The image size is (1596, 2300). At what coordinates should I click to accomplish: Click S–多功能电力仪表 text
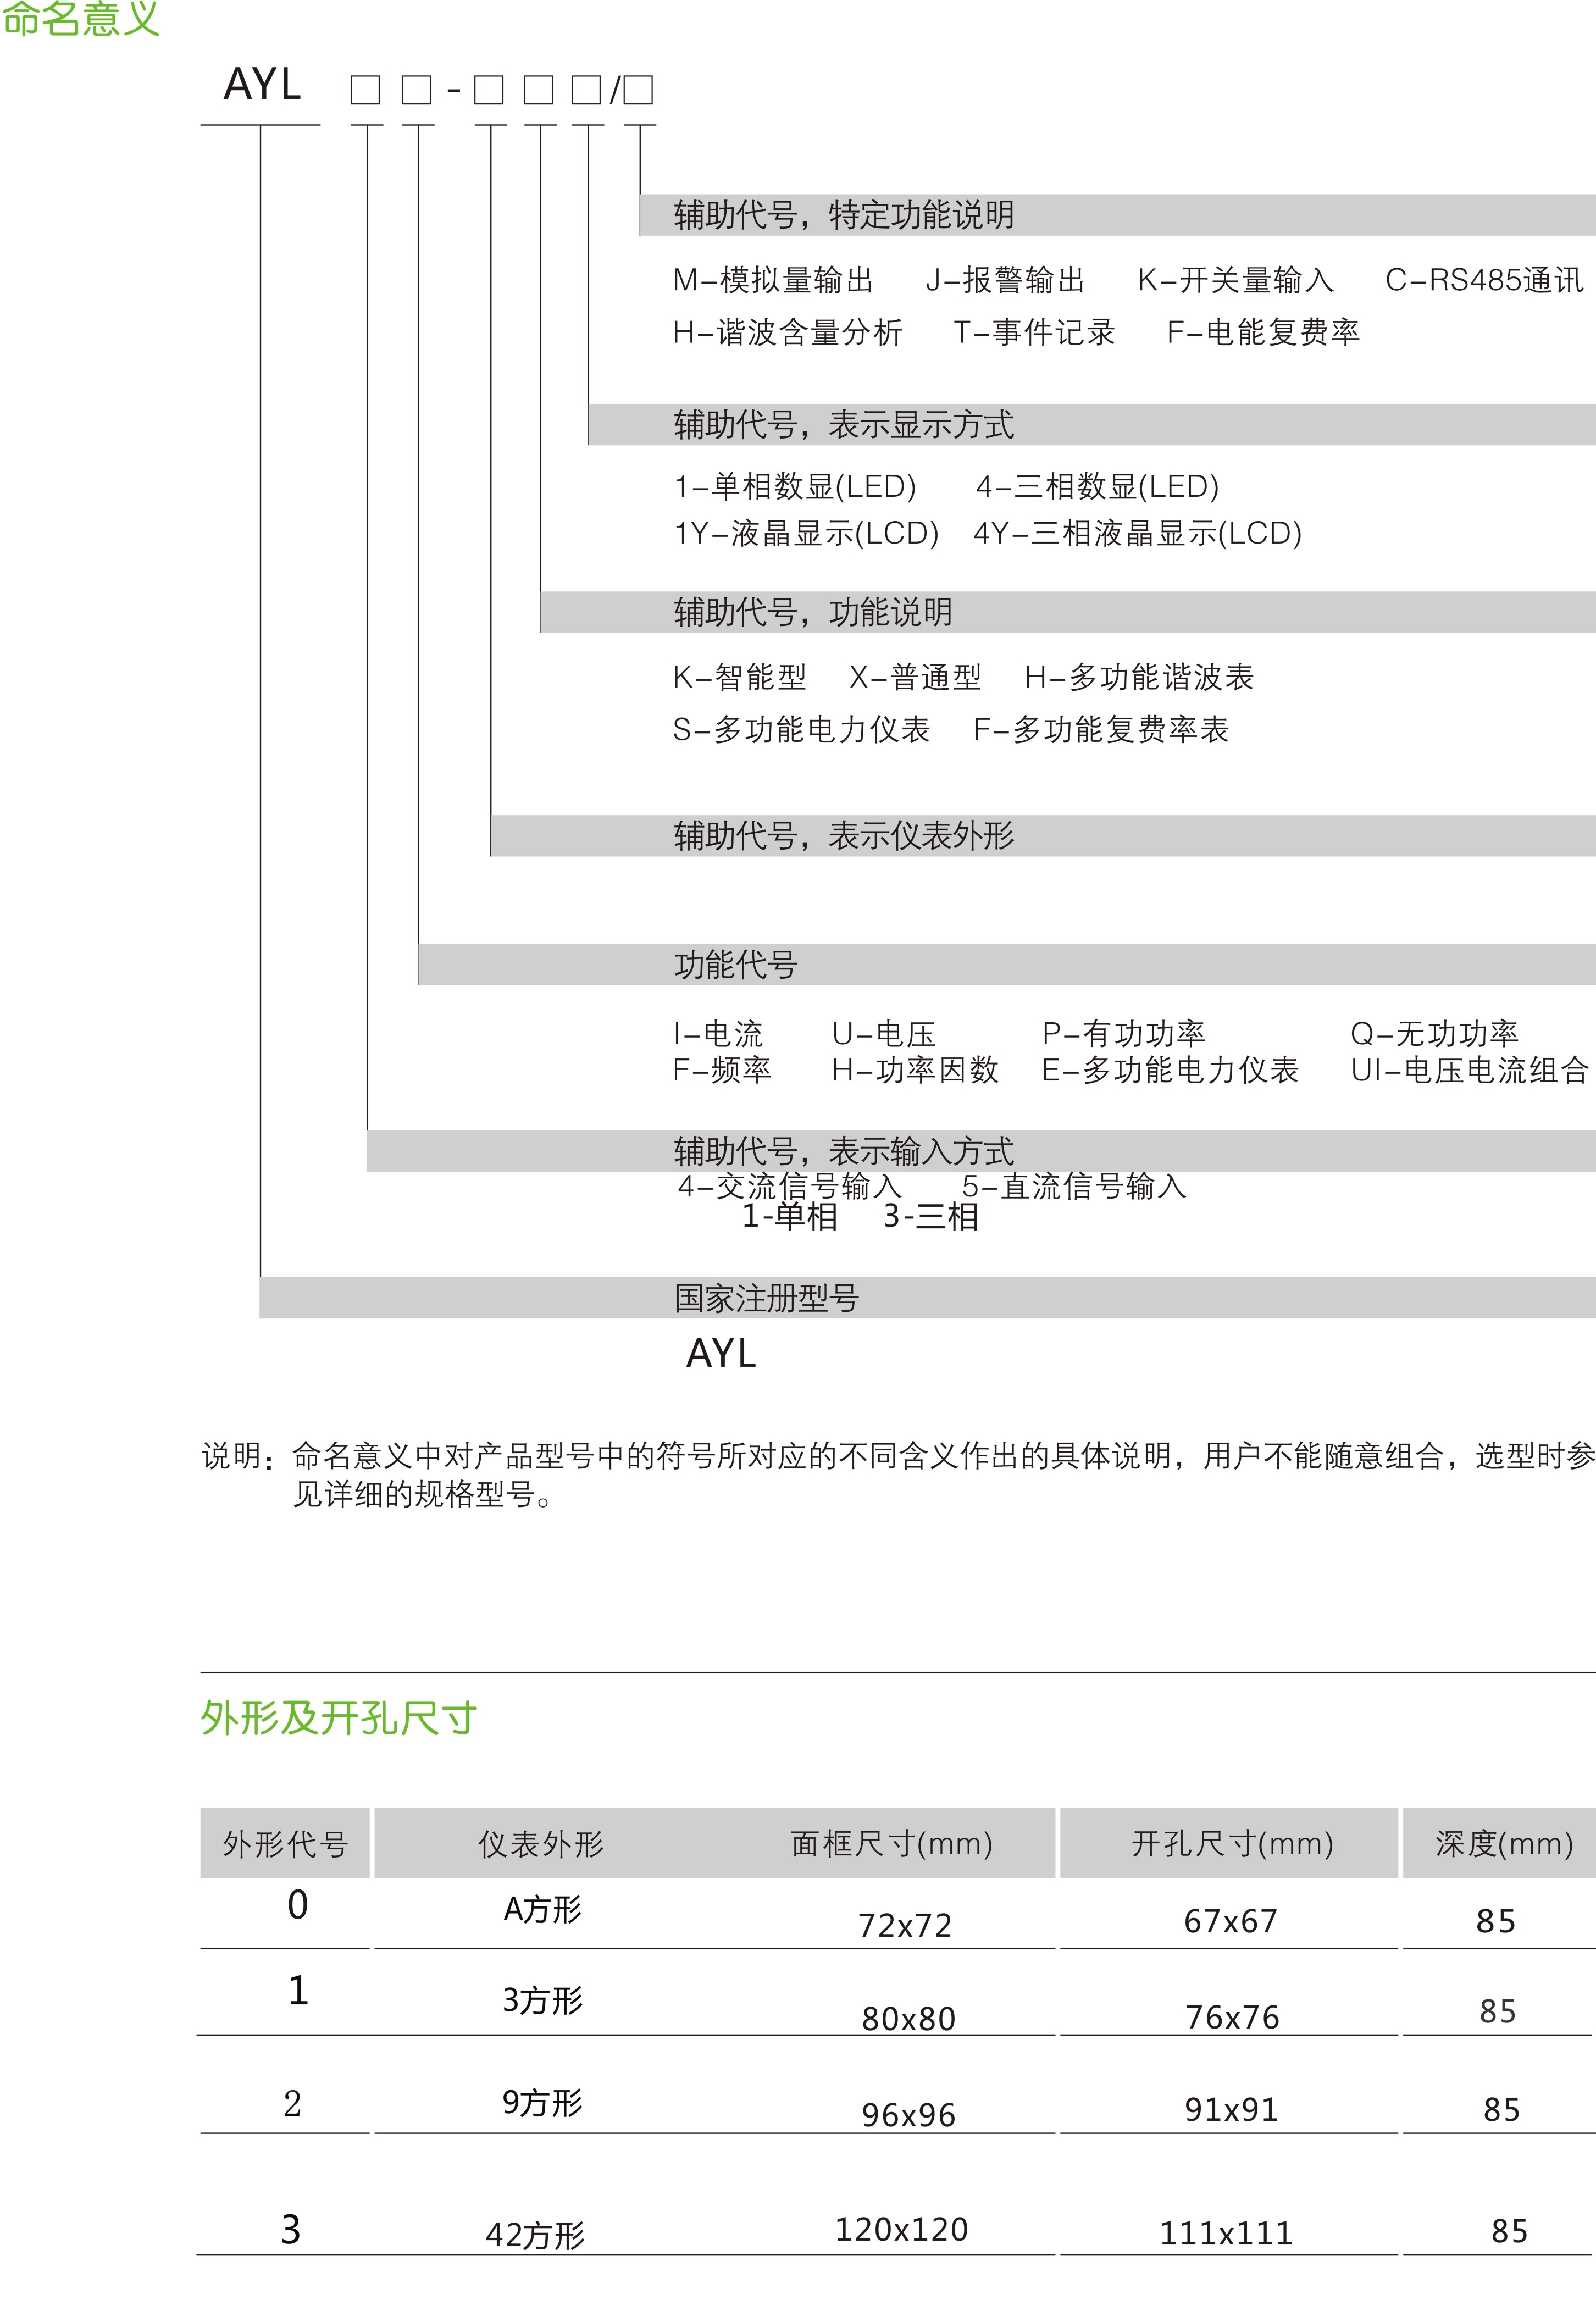coord(801,730)
